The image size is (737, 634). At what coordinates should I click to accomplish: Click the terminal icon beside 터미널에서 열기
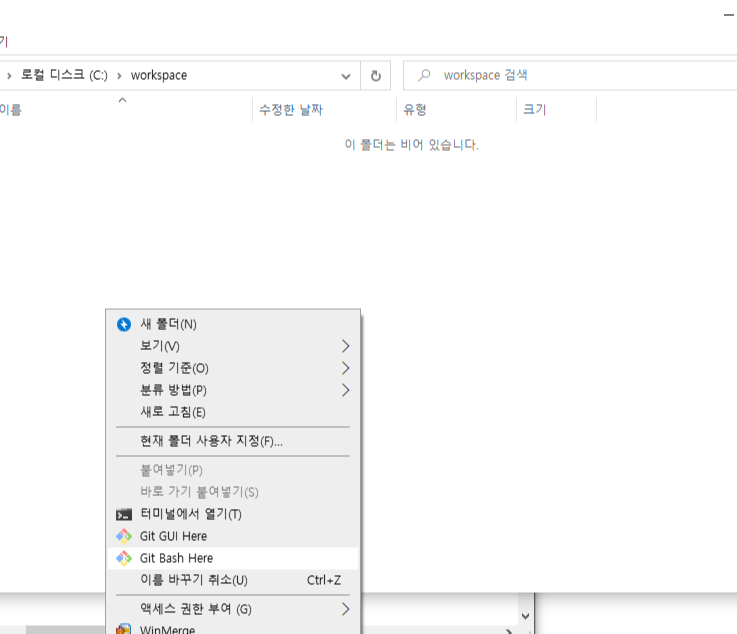[124, 515]
